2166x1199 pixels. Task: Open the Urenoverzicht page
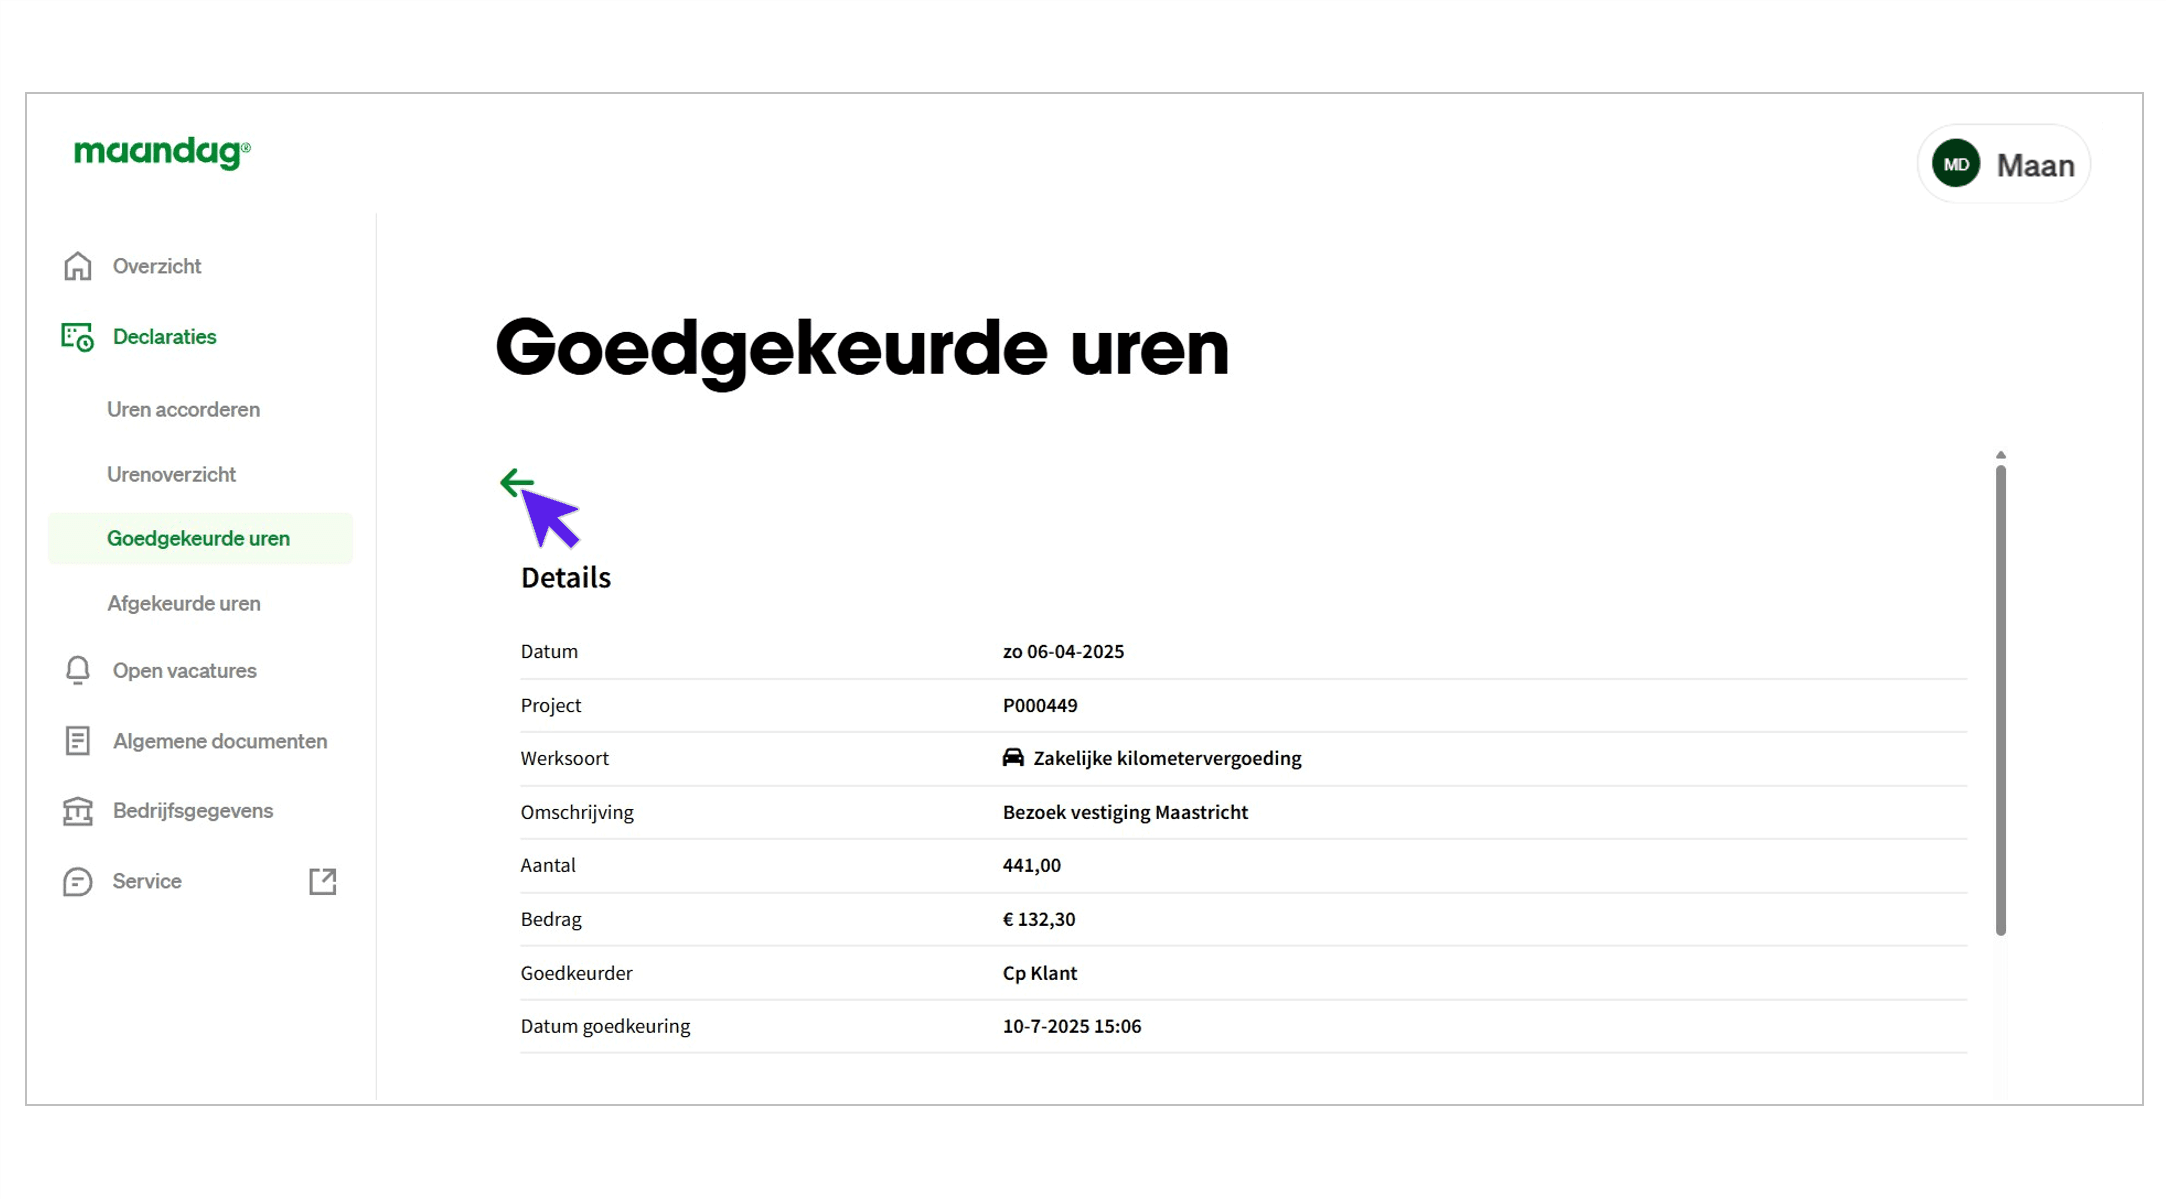coord(171,474)
